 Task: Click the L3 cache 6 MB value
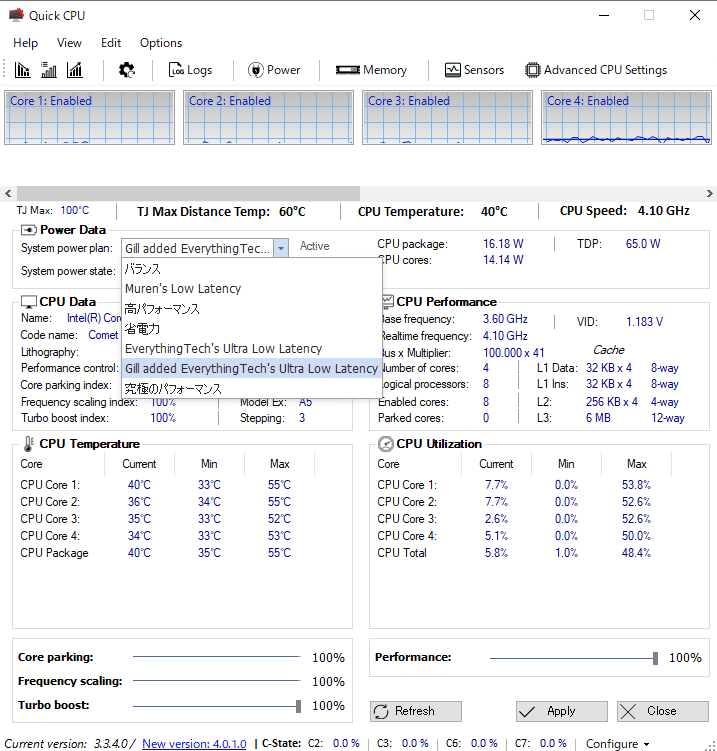tap(598, 418)
